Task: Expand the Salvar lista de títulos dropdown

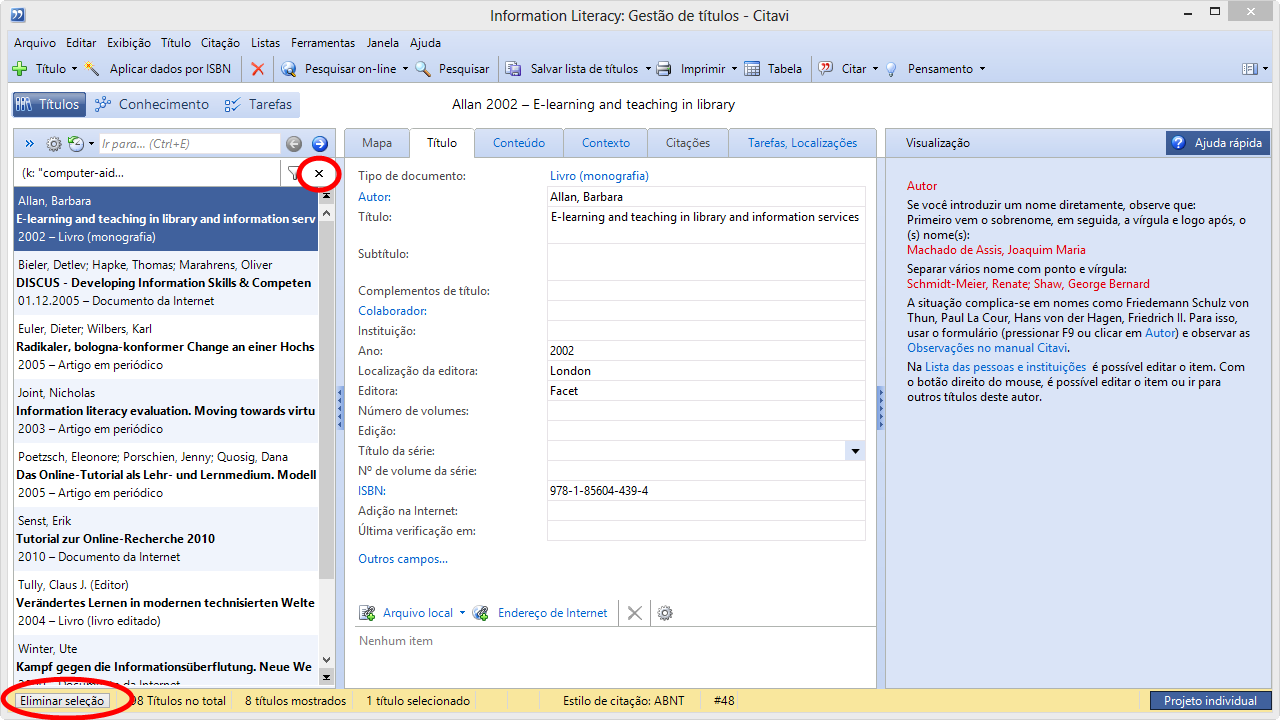Action: [x=647, y=69]
